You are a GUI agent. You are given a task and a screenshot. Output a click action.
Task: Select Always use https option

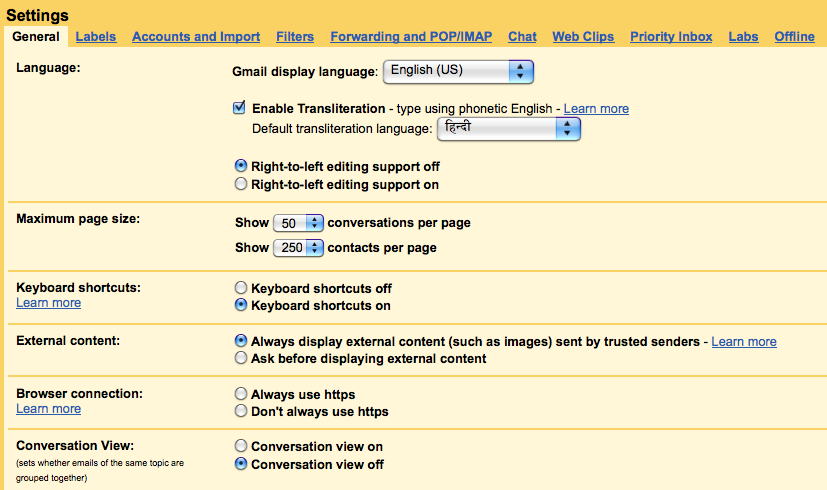[240, 394]
